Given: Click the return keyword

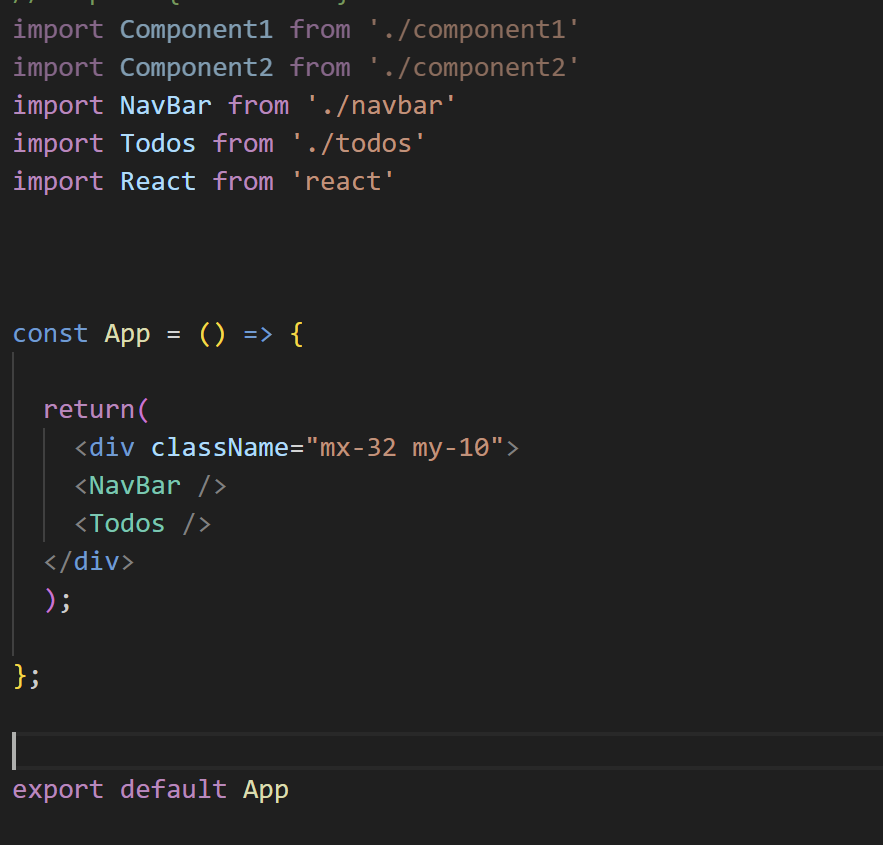Looking at the screenshot, I should coord(88,409).
